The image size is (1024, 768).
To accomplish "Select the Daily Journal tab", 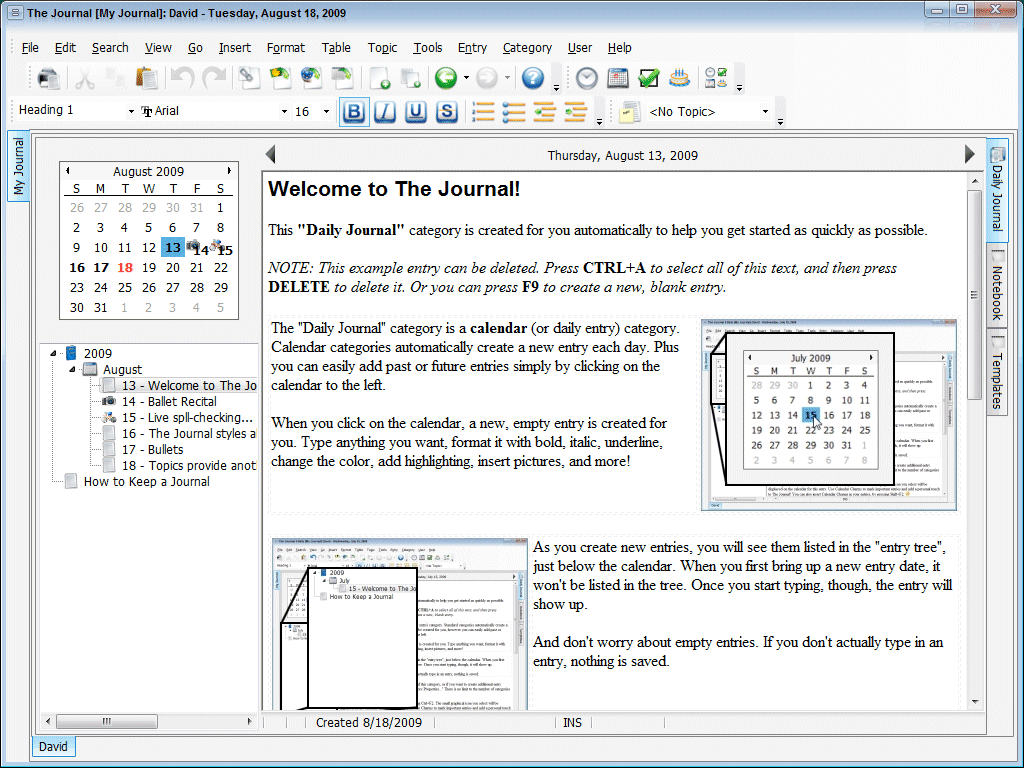I will tap(997, 189).
